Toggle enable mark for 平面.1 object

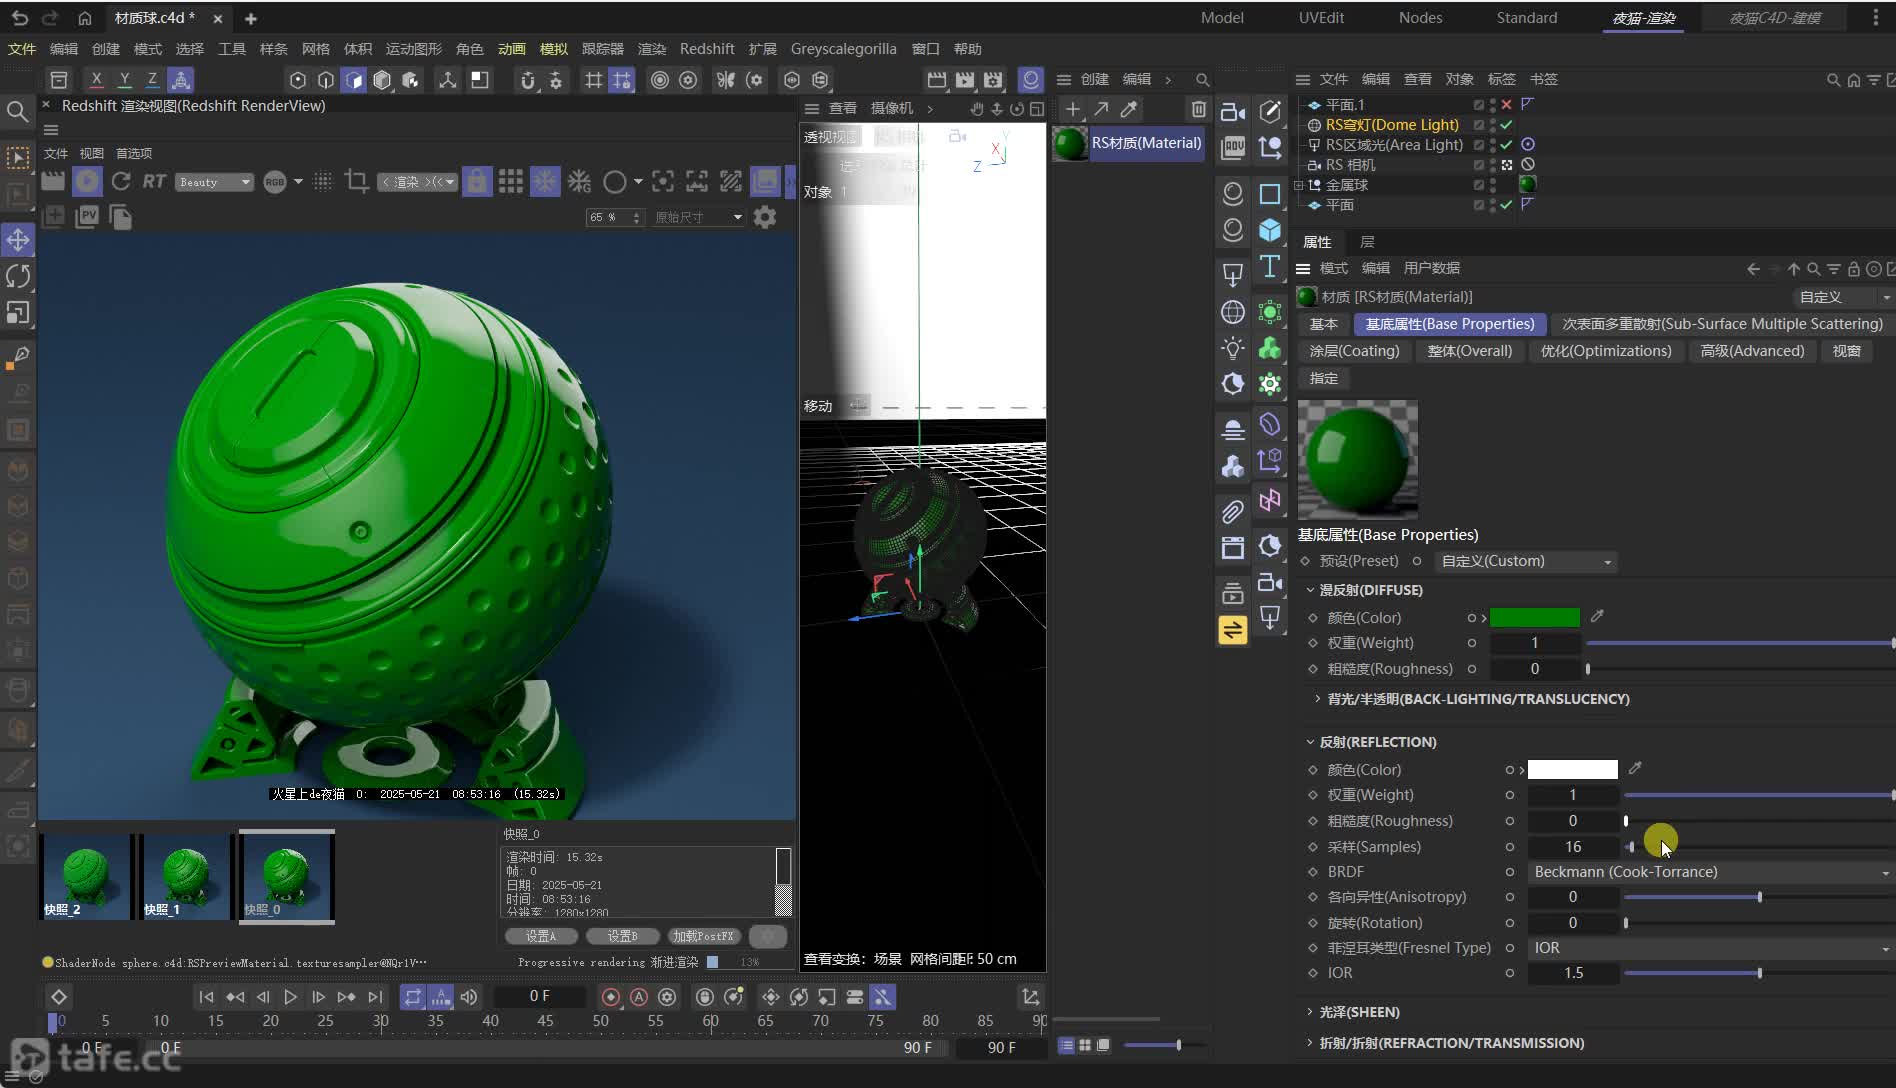click(x=1506, y=105)
